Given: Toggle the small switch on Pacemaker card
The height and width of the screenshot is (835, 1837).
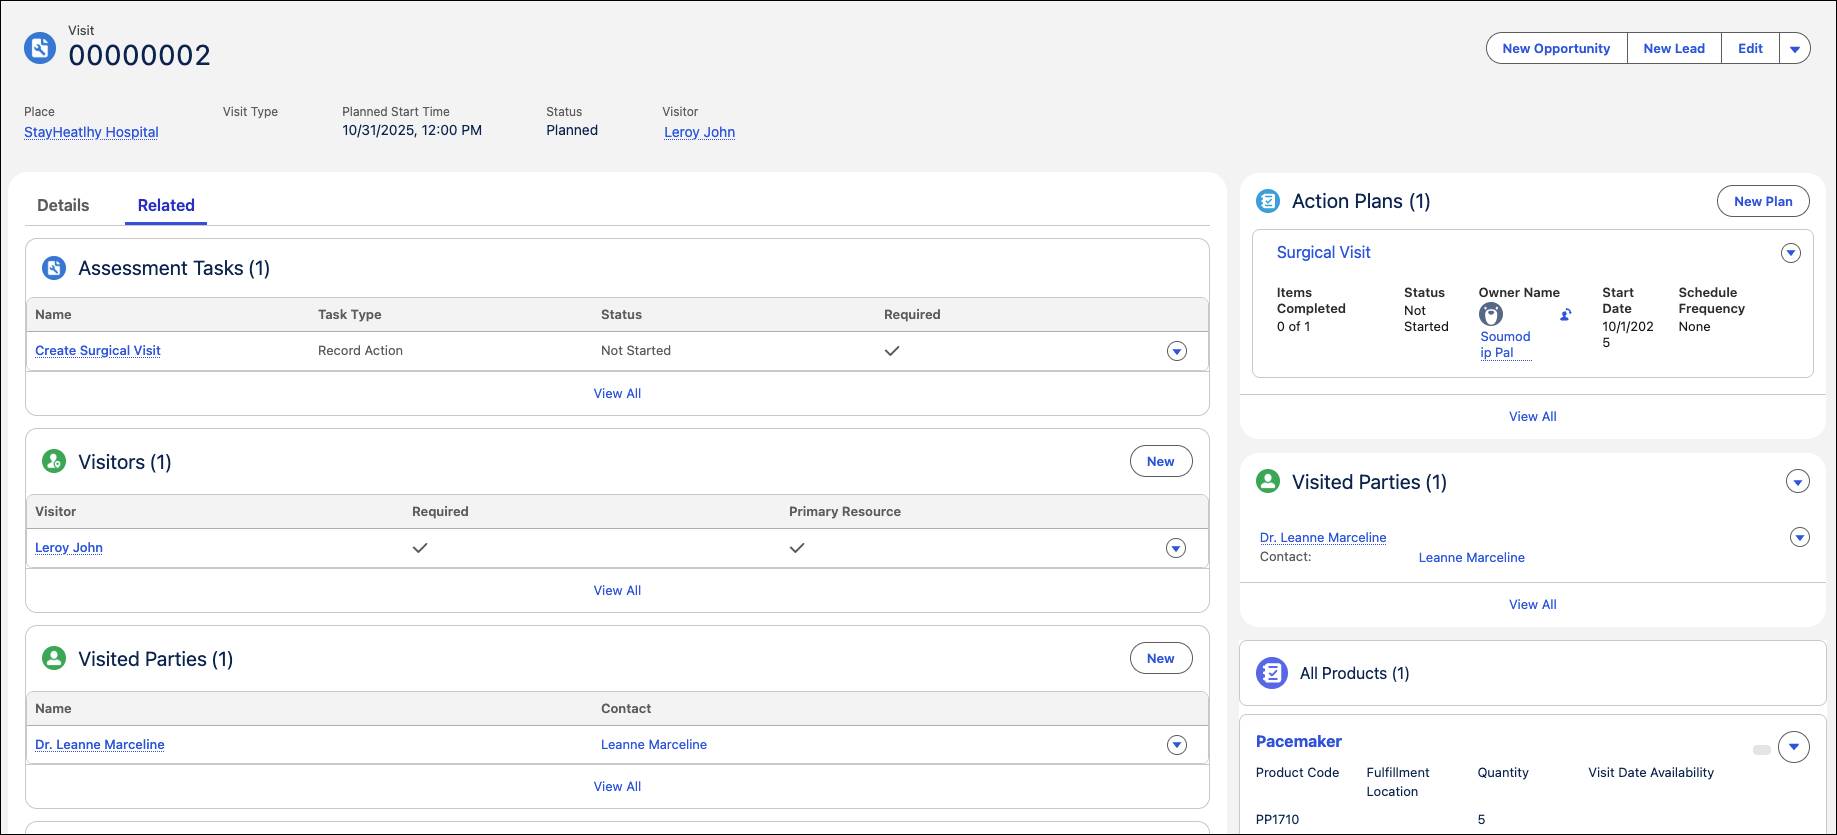Looking at the screenshot, I should pyautogui.click(x=1762, y=749).
